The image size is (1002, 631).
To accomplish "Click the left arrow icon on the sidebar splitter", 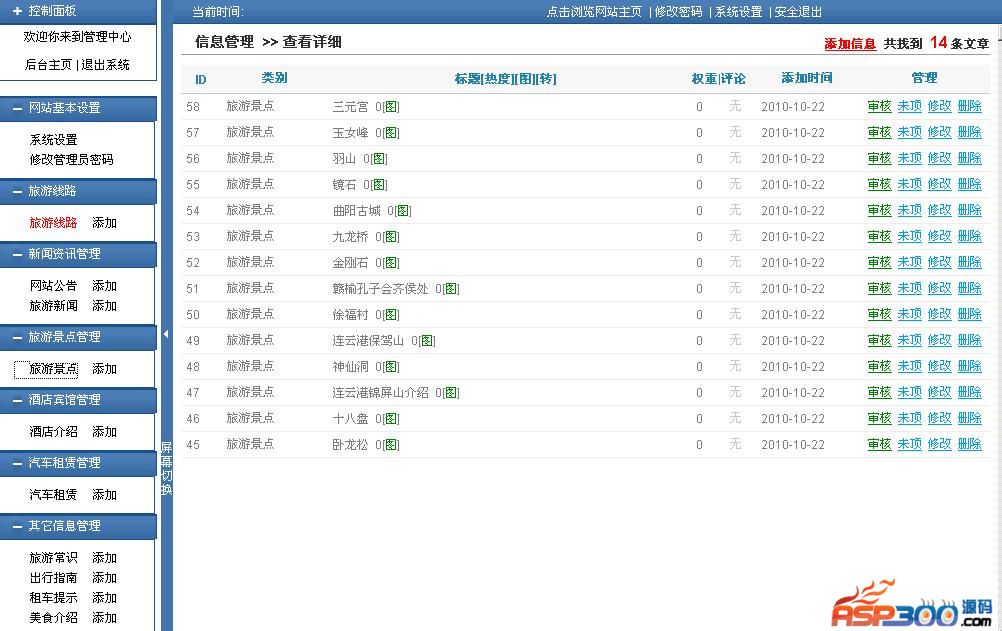I will click(x=166, y=334).
